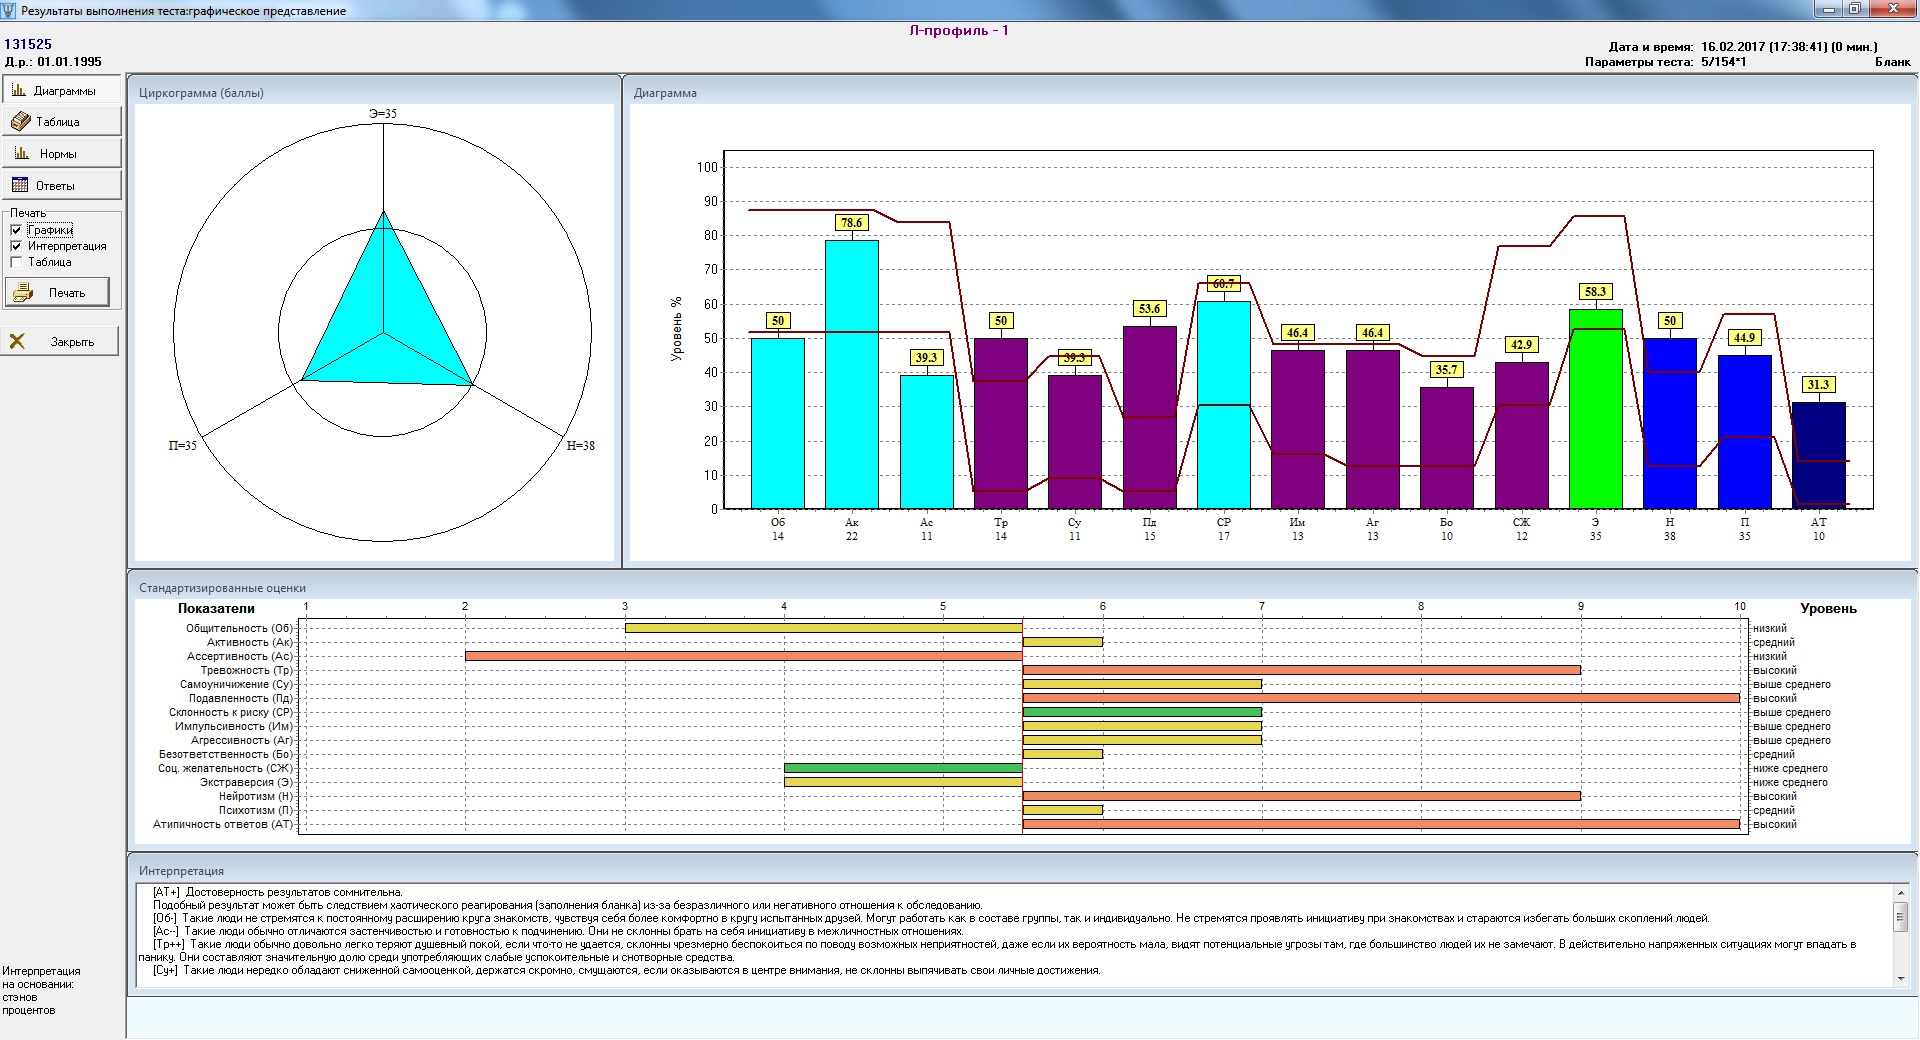Image resolution: width=1920 pixels, height=1040 pixels.
Task: Minimize the results window
Action: tap(1828, 9)
